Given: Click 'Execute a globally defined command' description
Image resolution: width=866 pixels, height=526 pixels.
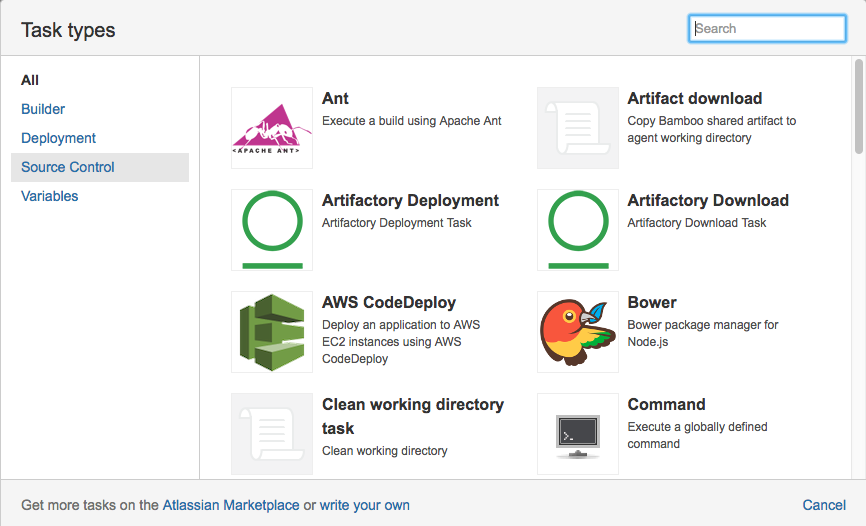Looking at the screenshot, I should (x=697, y=435).
